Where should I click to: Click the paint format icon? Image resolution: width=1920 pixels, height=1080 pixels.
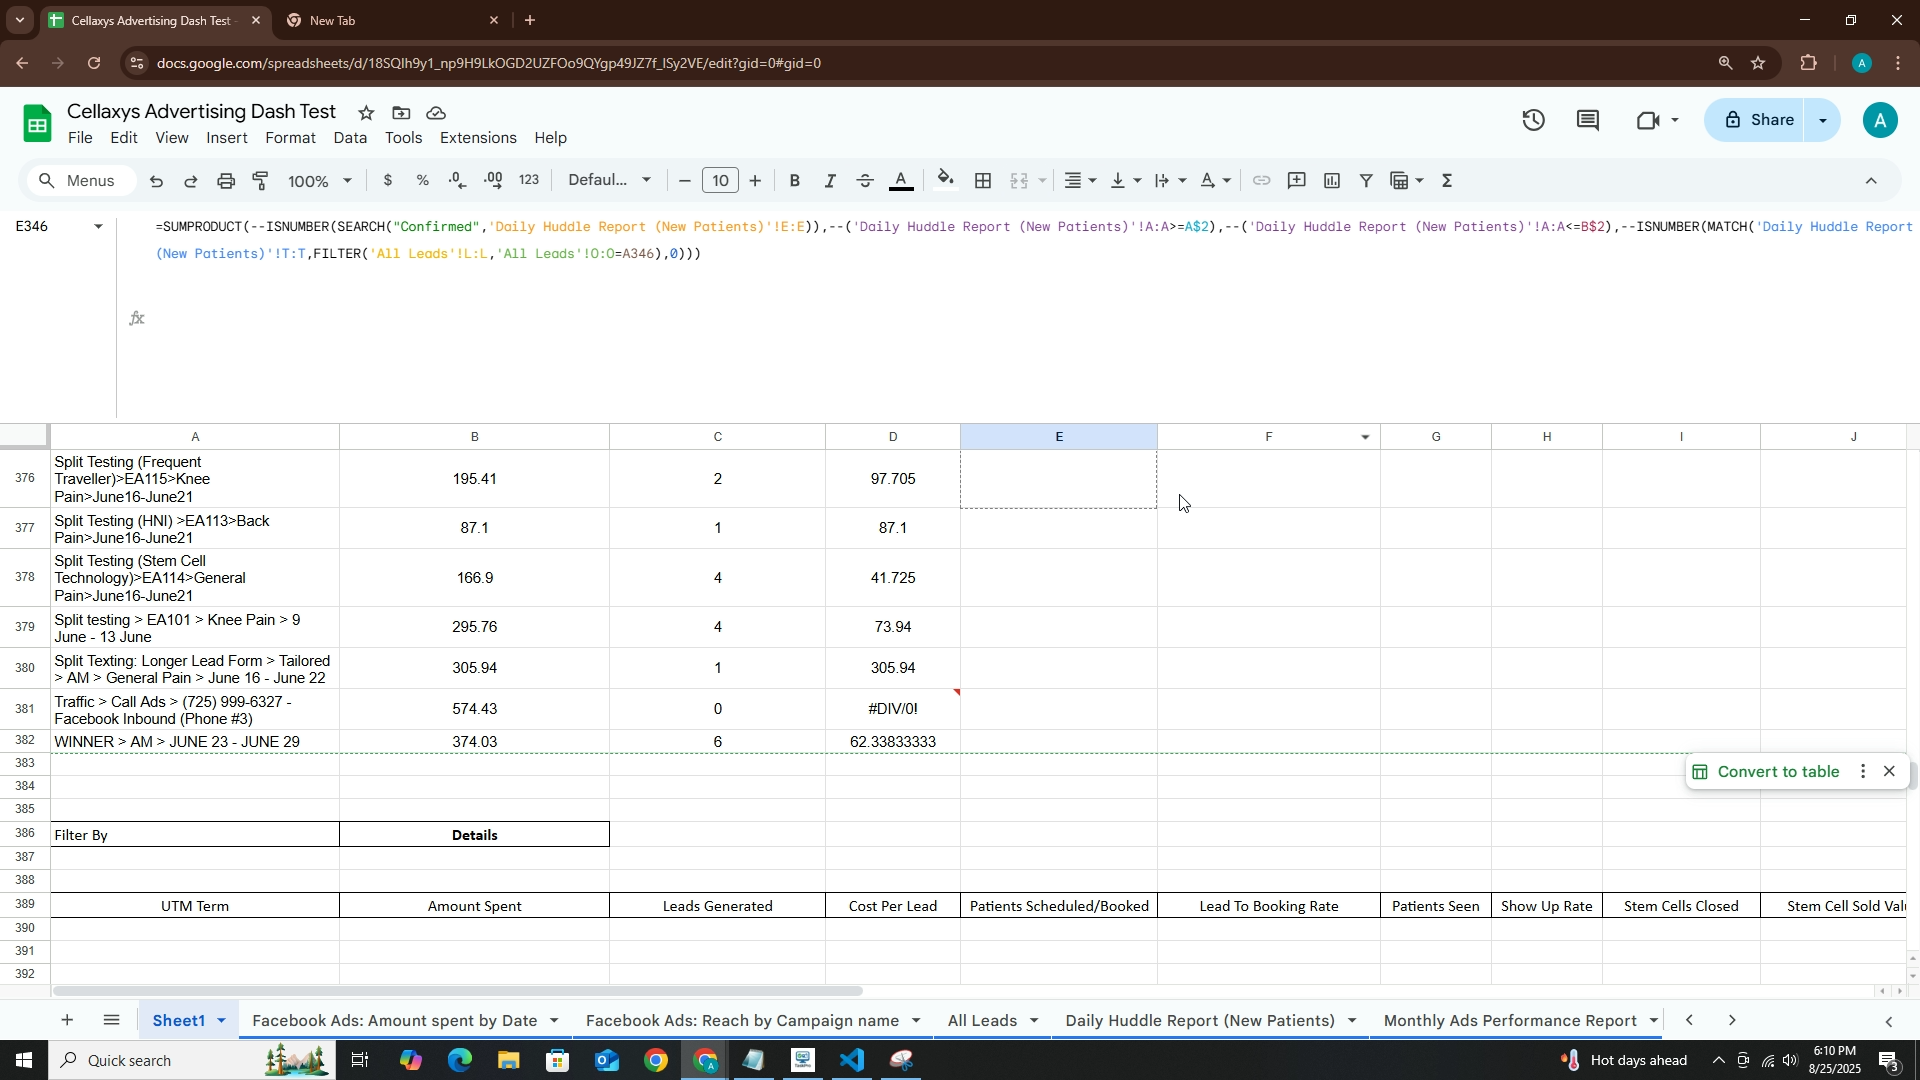coord(261,181)
